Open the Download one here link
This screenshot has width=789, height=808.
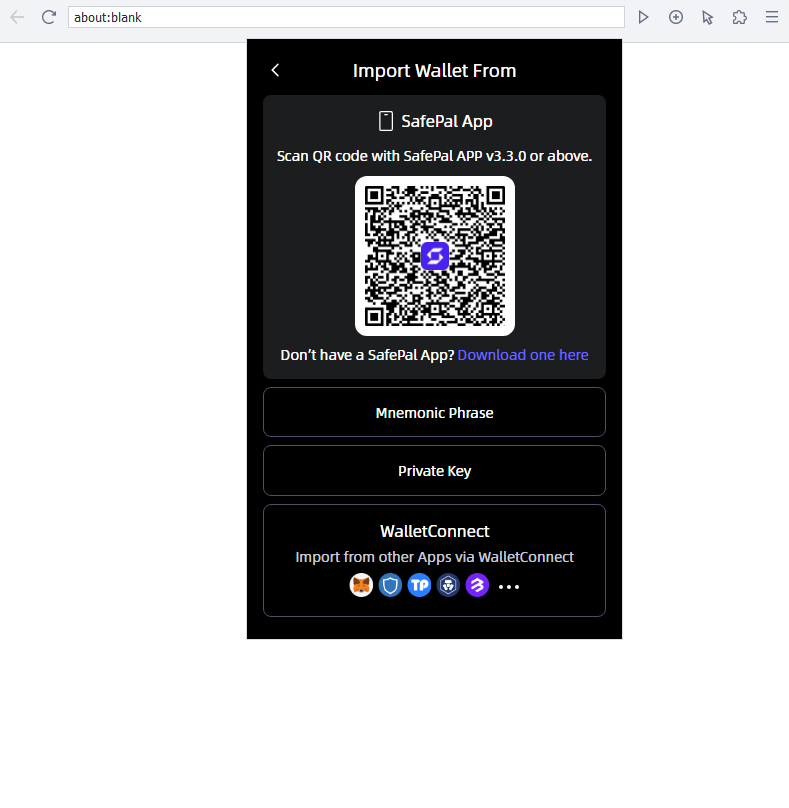click(x=523, y=355)
